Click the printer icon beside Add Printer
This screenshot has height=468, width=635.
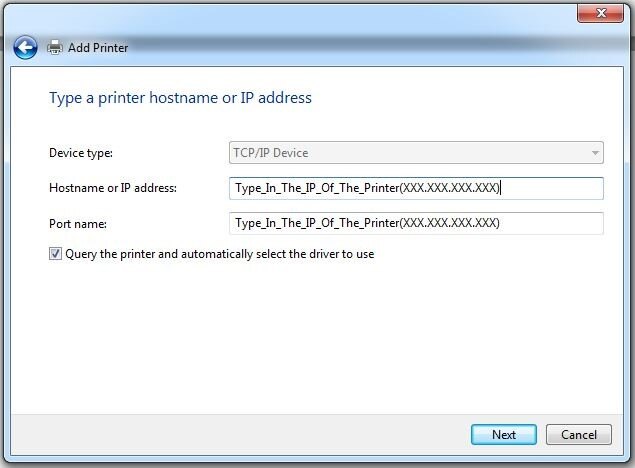(x=55, y=47)
